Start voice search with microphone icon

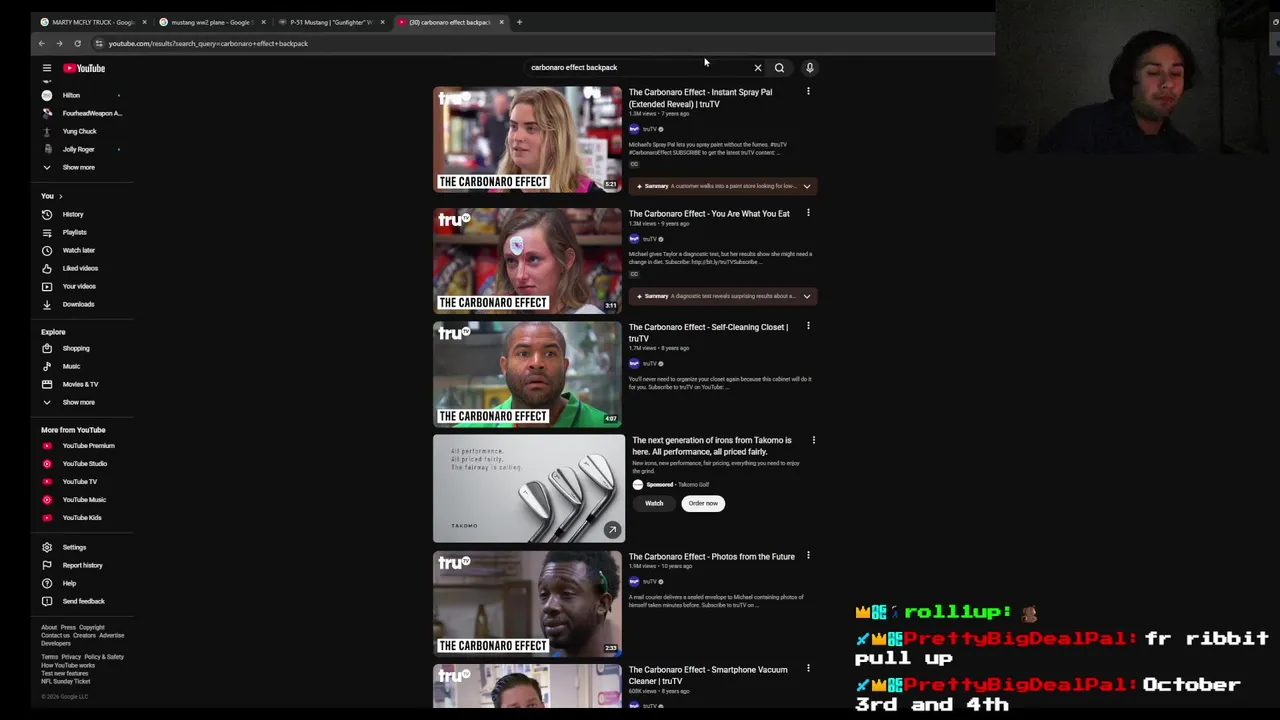coord(809,68)
